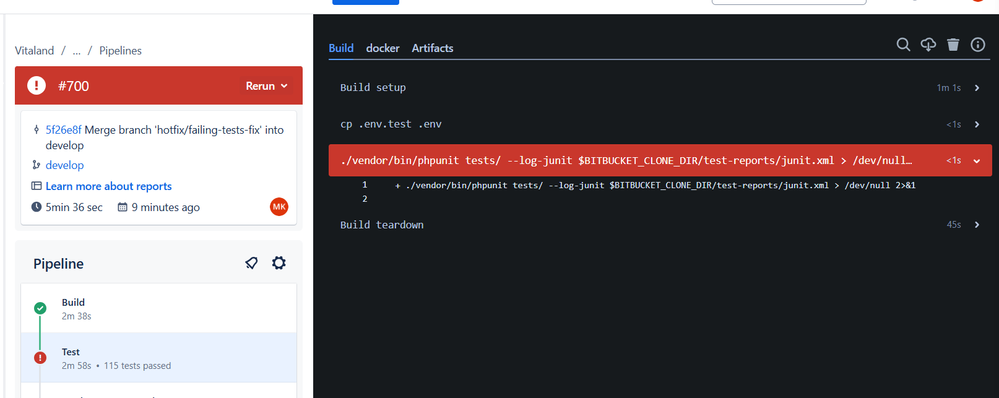Select the Build pipeline step
Viewport: 999px width, 398px height.
pos(159,308)
